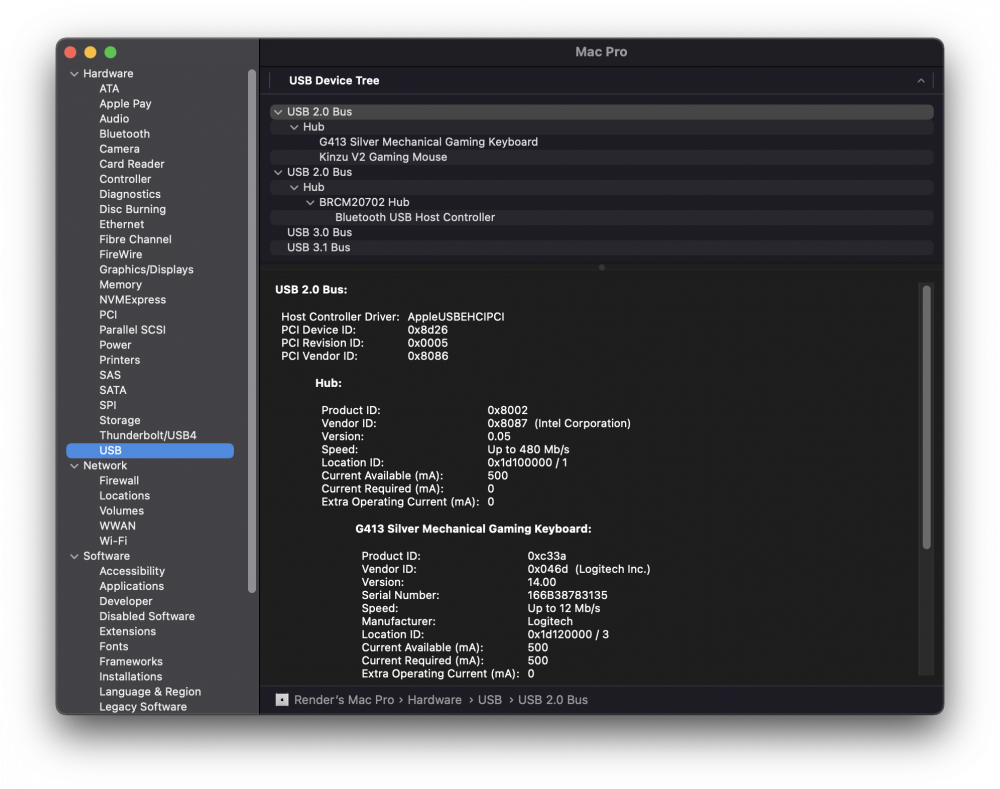The width and height of the screenshot is (1000, 789).
Task: Click Render's Mac Pro in path bar
Action: [x=344, y=700]
